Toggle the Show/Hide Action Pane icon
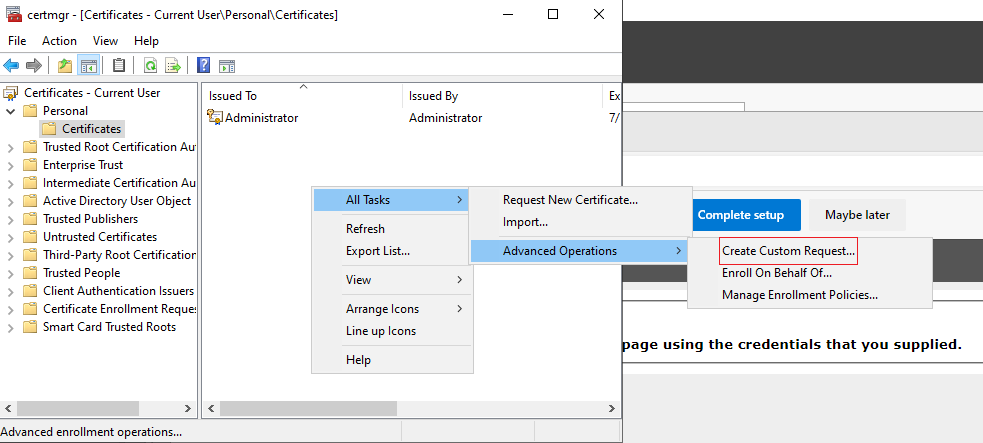 click(227, 65)
